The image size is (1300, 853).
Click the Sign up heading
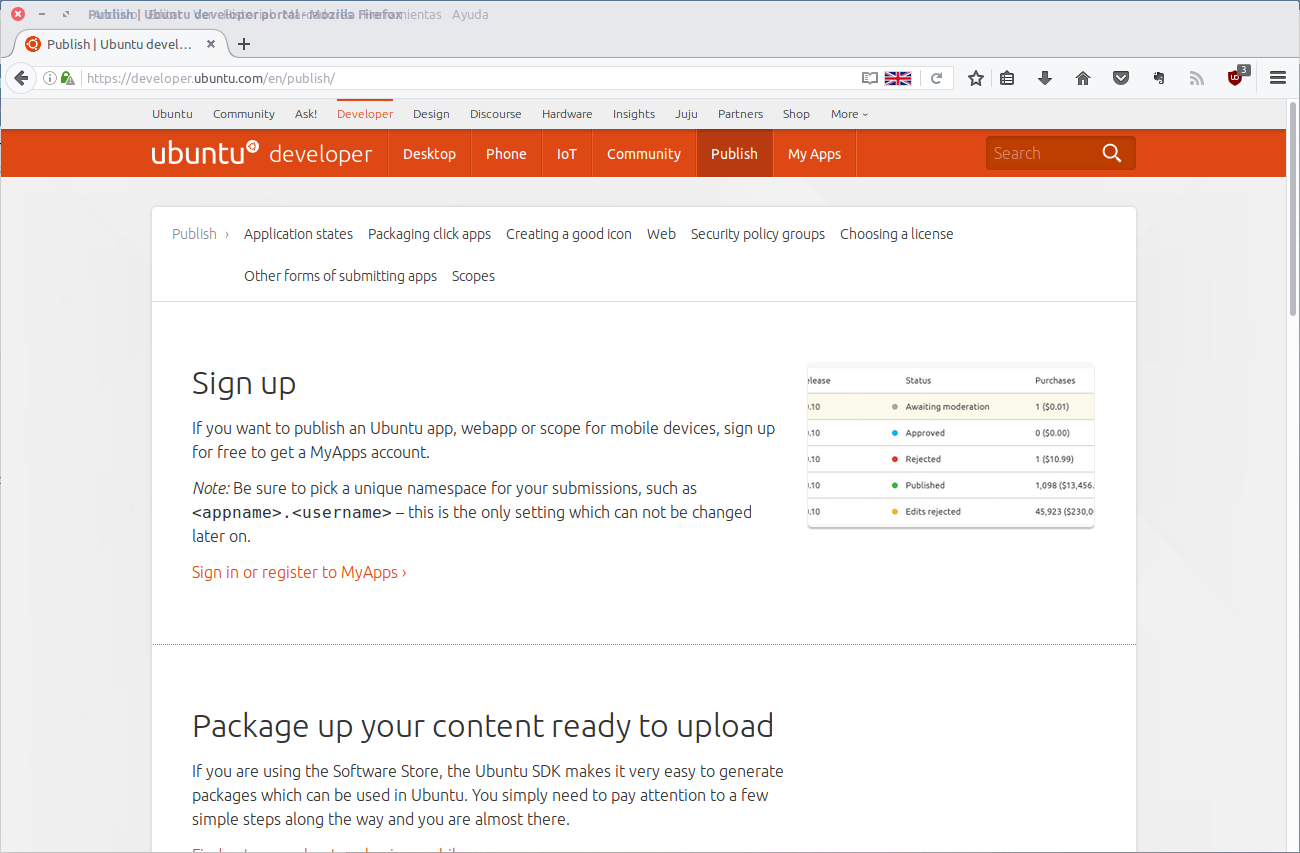tap(244, 383)
